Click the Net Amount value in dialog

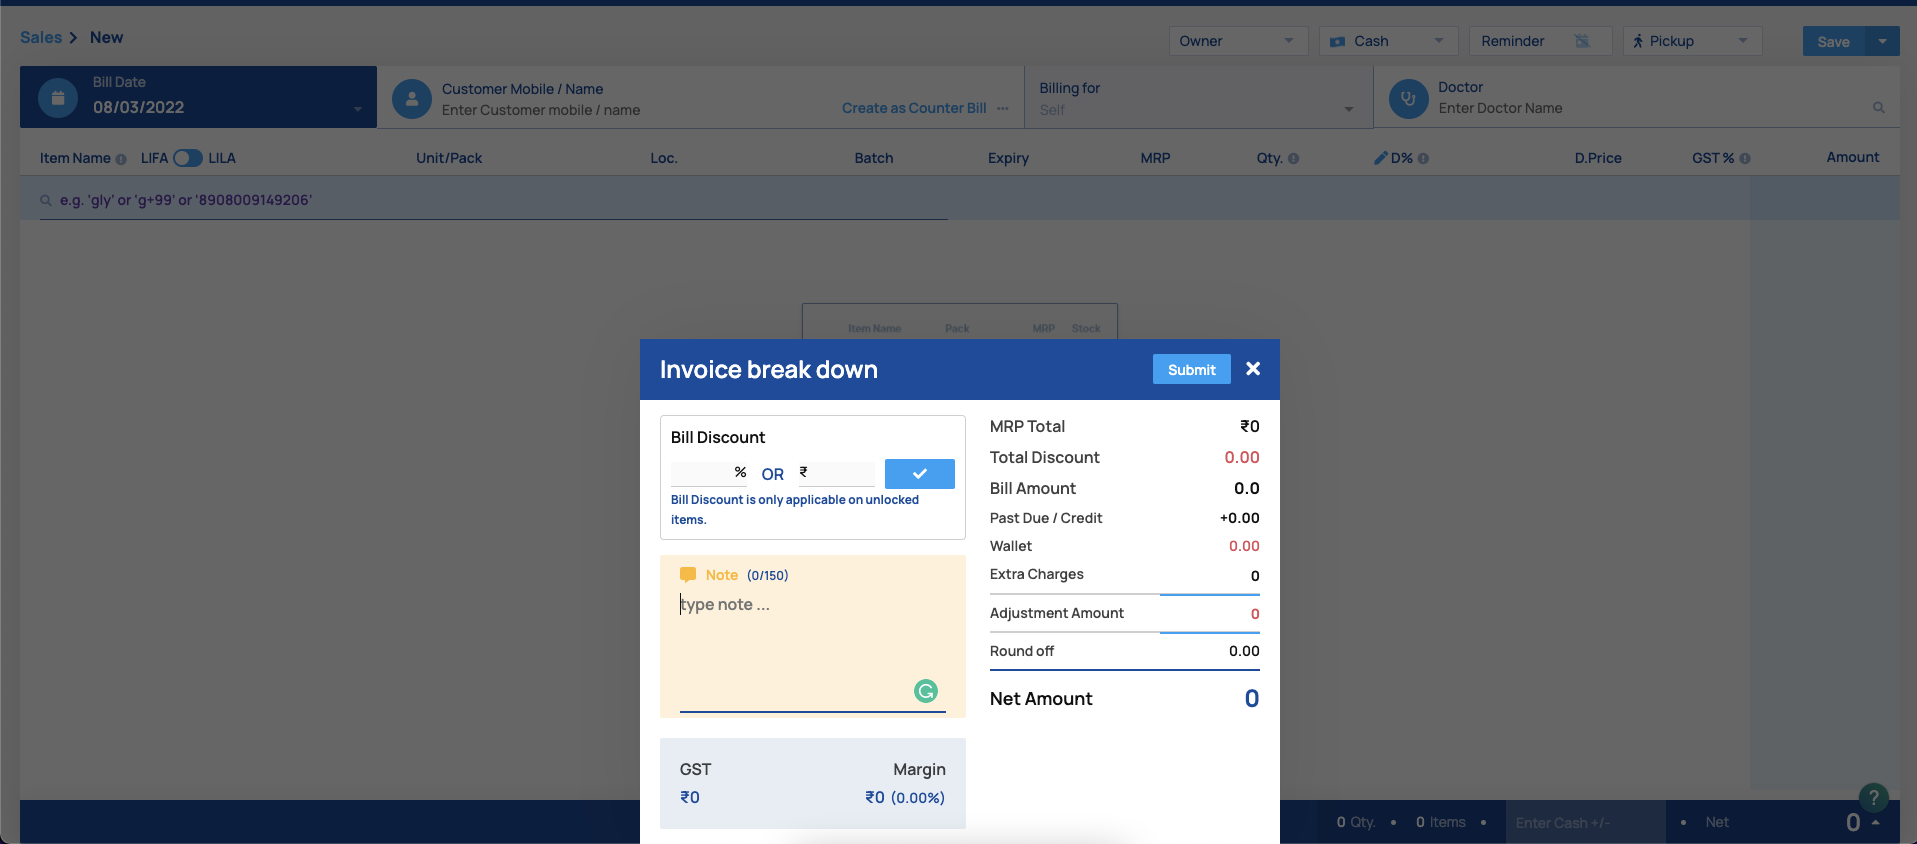point(1252,699)
